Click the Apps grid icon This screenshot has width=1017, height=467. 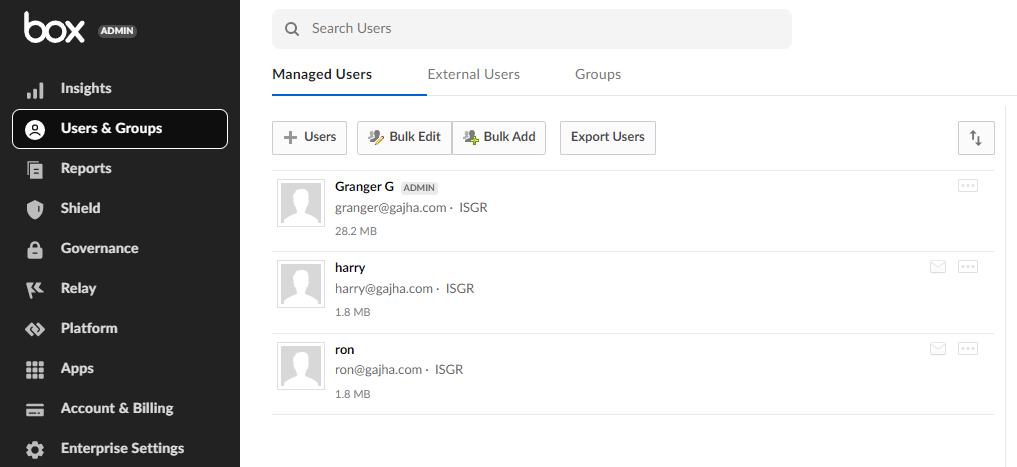[x=34, y=370]
